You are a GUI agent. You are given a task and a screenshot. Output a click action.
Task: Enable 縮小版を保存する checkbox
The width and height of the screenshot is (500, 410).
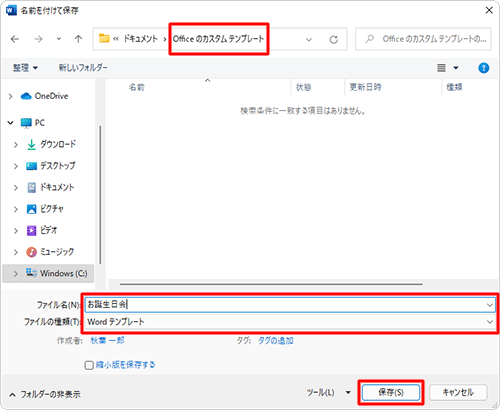[89, 365]
